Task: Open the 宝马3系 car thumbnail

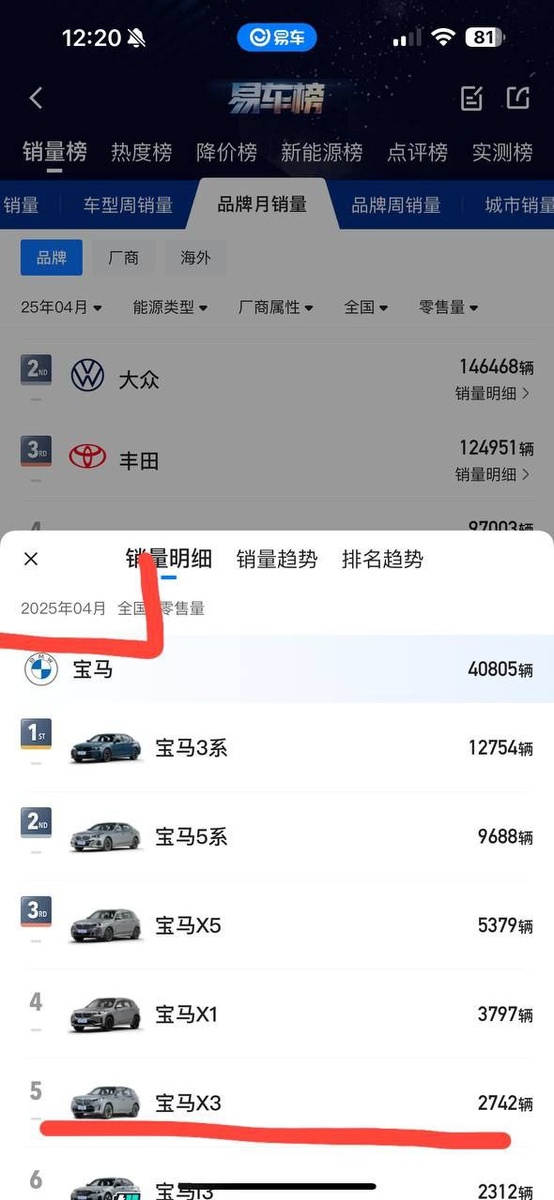Action: 106,746
